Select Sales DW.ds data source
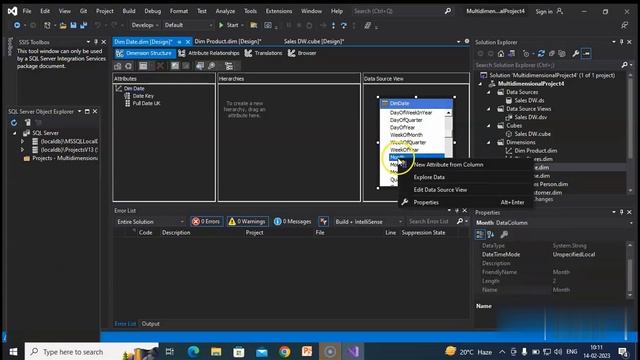 pos(529,100)
